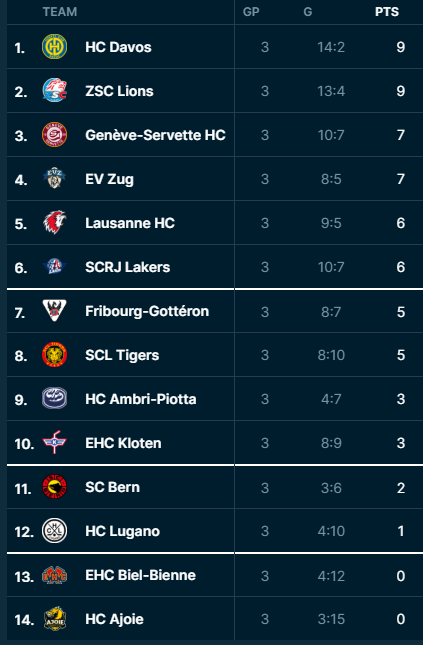This screenshot has height=645, width=423.
Task: Click the HC Davos team logo
Action: tap(54, 46)
